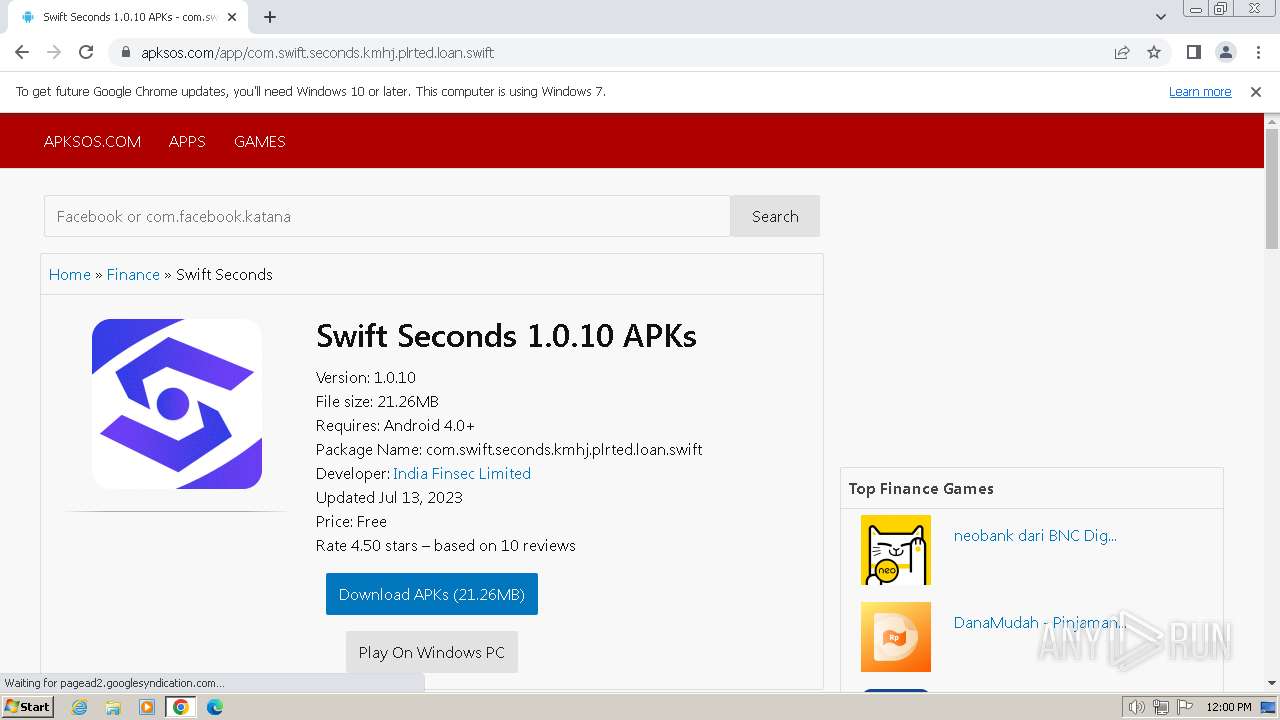This screenshot has width=1280, height=720.
Task: Open Action Center flag tray icon
Action: (1183, 707)
